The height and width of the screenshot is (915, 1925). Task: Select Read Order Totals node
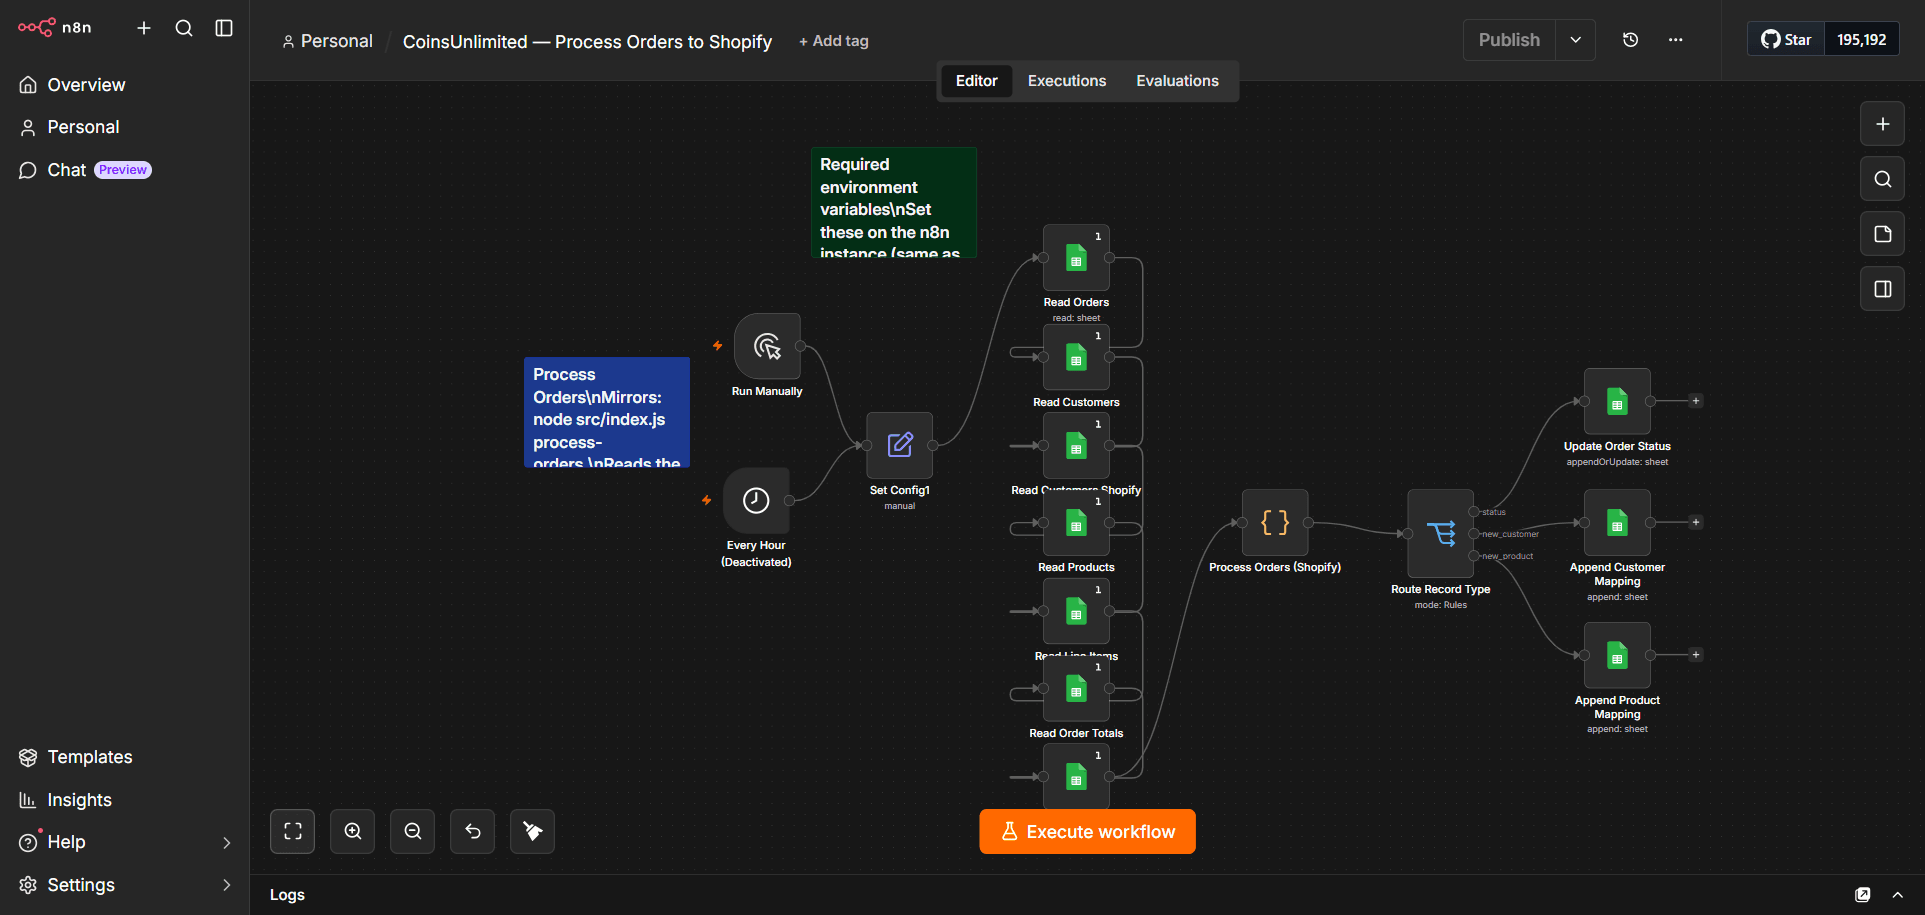(x=1076, y=689)
